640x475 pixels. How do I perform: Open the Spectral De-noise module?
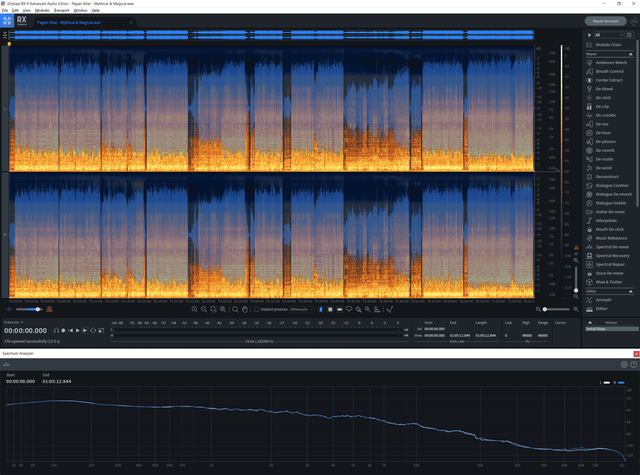609,247
